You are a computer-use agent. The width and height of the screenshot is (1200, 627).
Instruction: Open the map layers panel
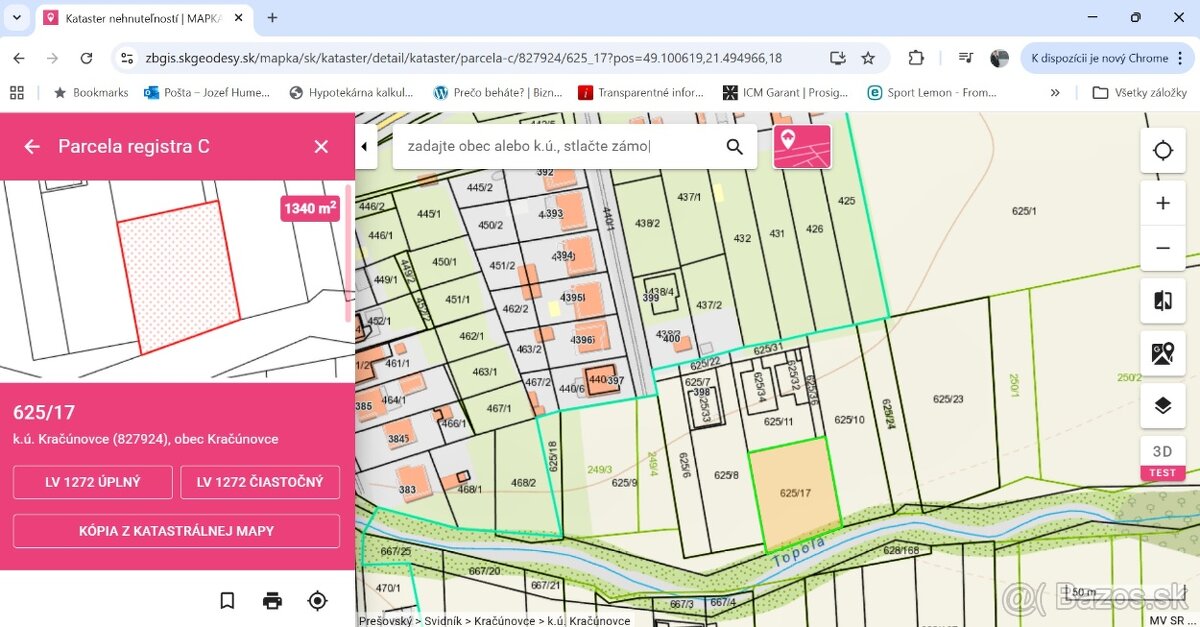(1162, 405)
